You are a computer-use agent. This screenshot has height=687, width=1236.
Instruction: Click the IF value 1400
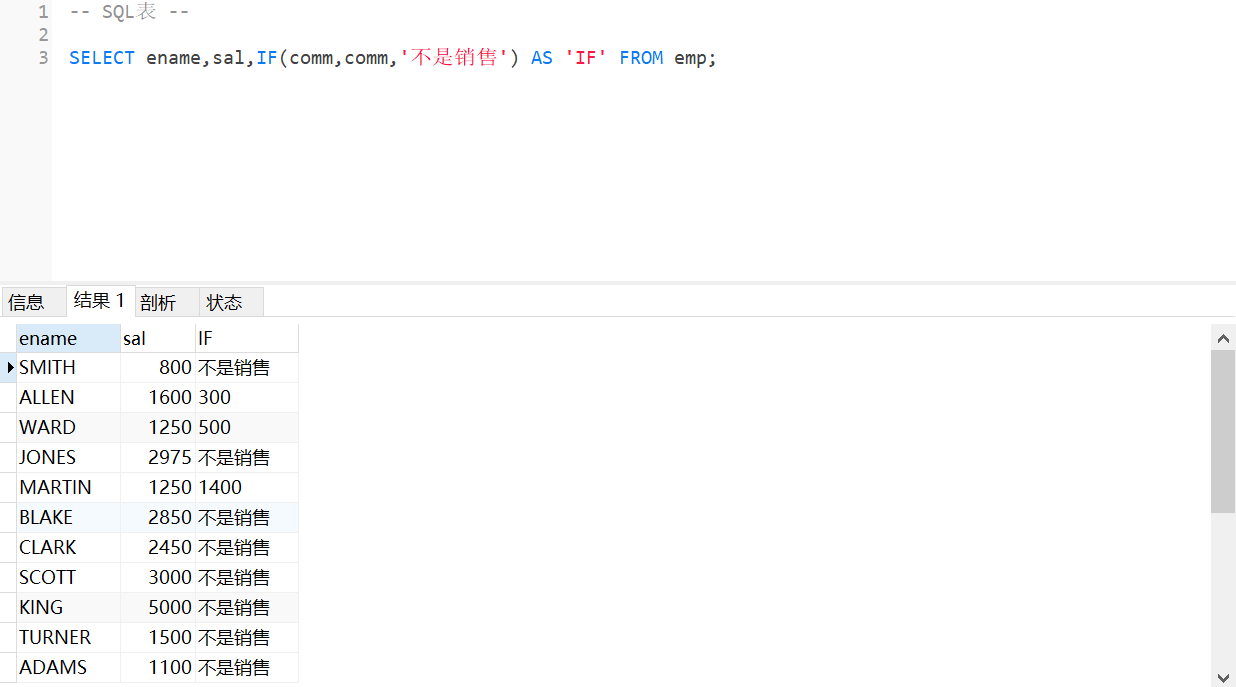[x=246, y=488]
